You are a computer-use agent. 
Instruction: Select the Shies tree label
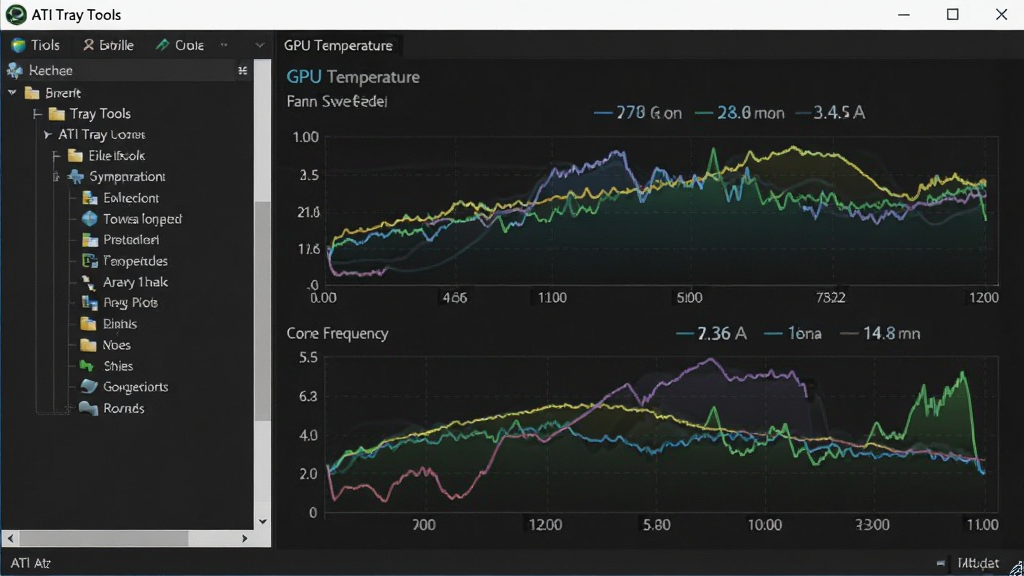[118, 366]
